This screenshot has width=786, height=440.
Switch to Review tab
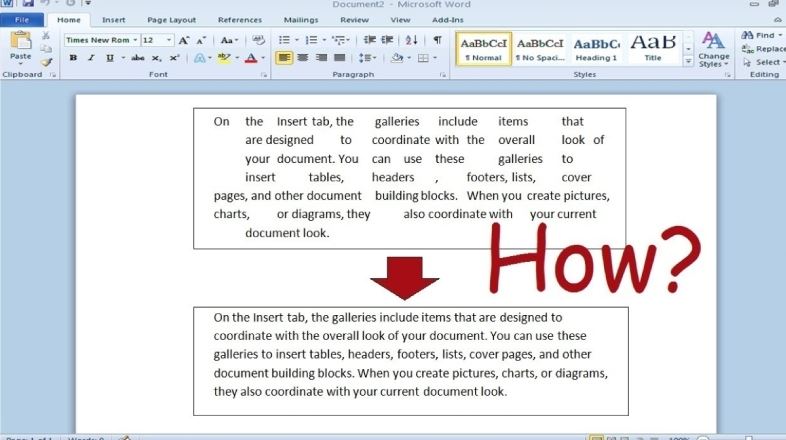coord(354,20)
